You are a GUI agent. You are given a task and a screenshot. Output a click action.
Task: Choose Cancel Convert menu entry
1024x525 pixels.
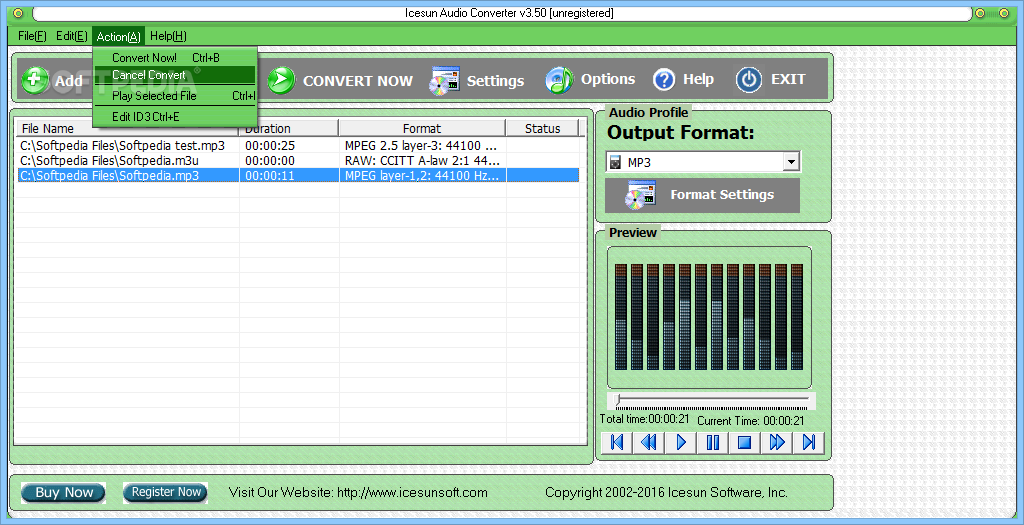175,75
